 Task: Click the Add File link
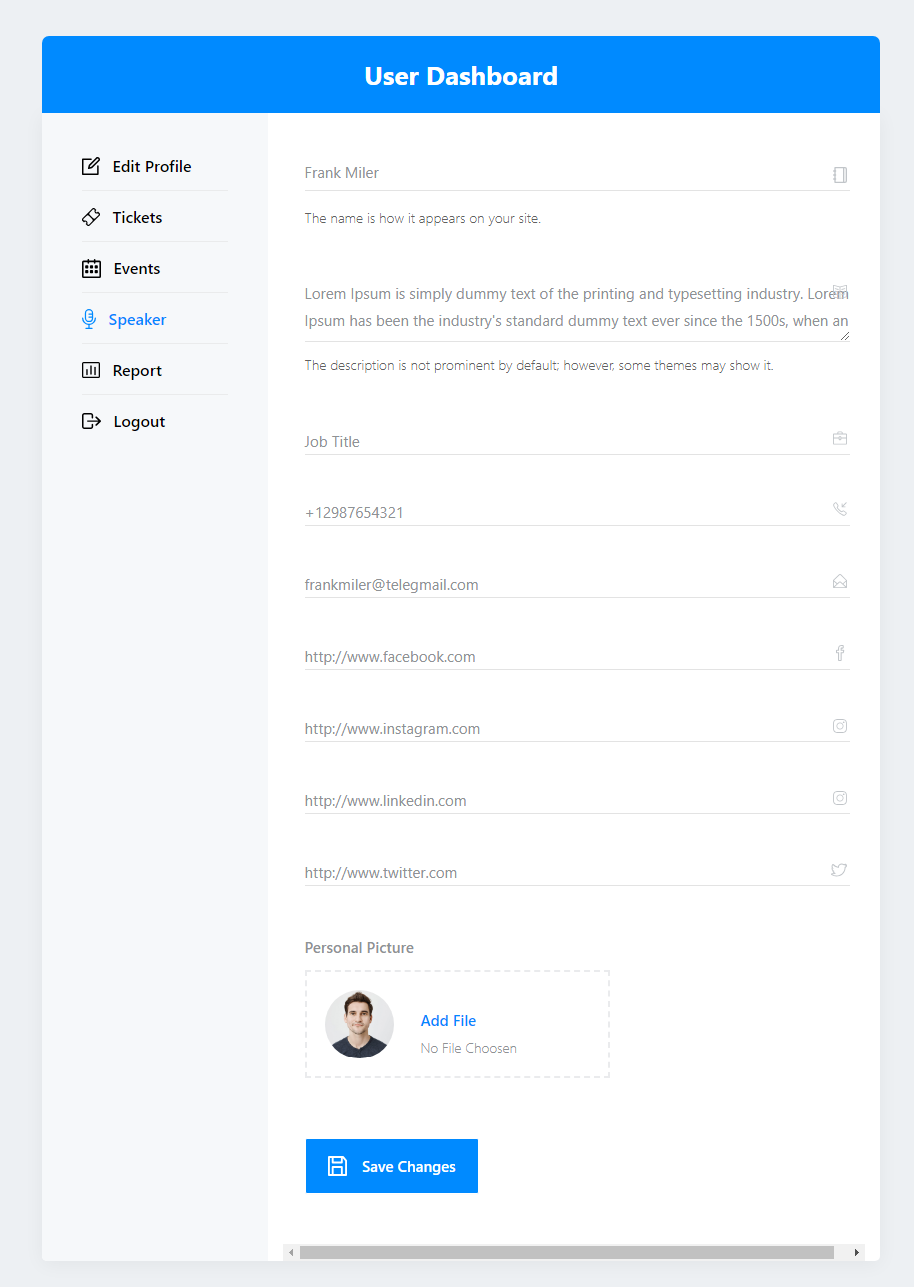448,1020
